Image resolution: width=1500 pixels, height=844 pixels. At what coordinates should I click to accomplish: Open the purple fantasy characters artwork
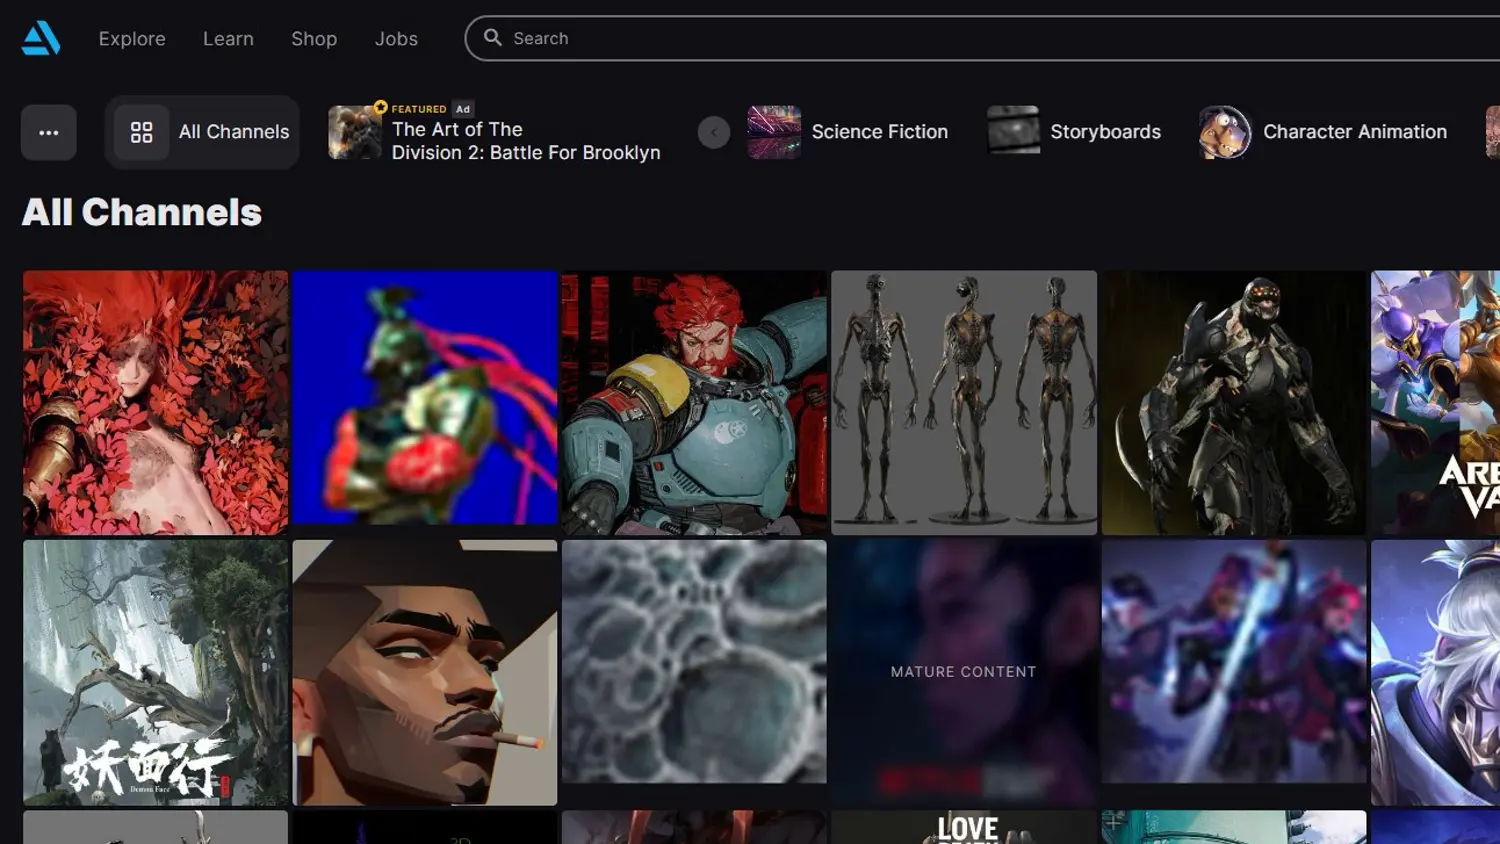(1436, 403)
